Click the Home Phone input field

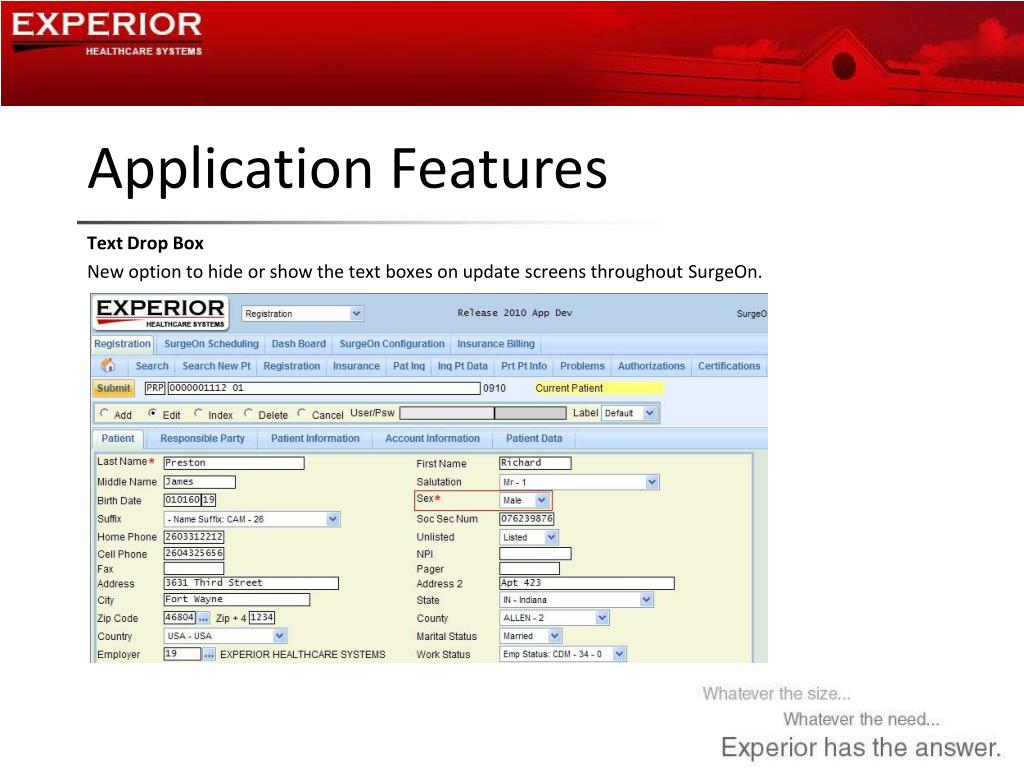click(x=194, y=537)
